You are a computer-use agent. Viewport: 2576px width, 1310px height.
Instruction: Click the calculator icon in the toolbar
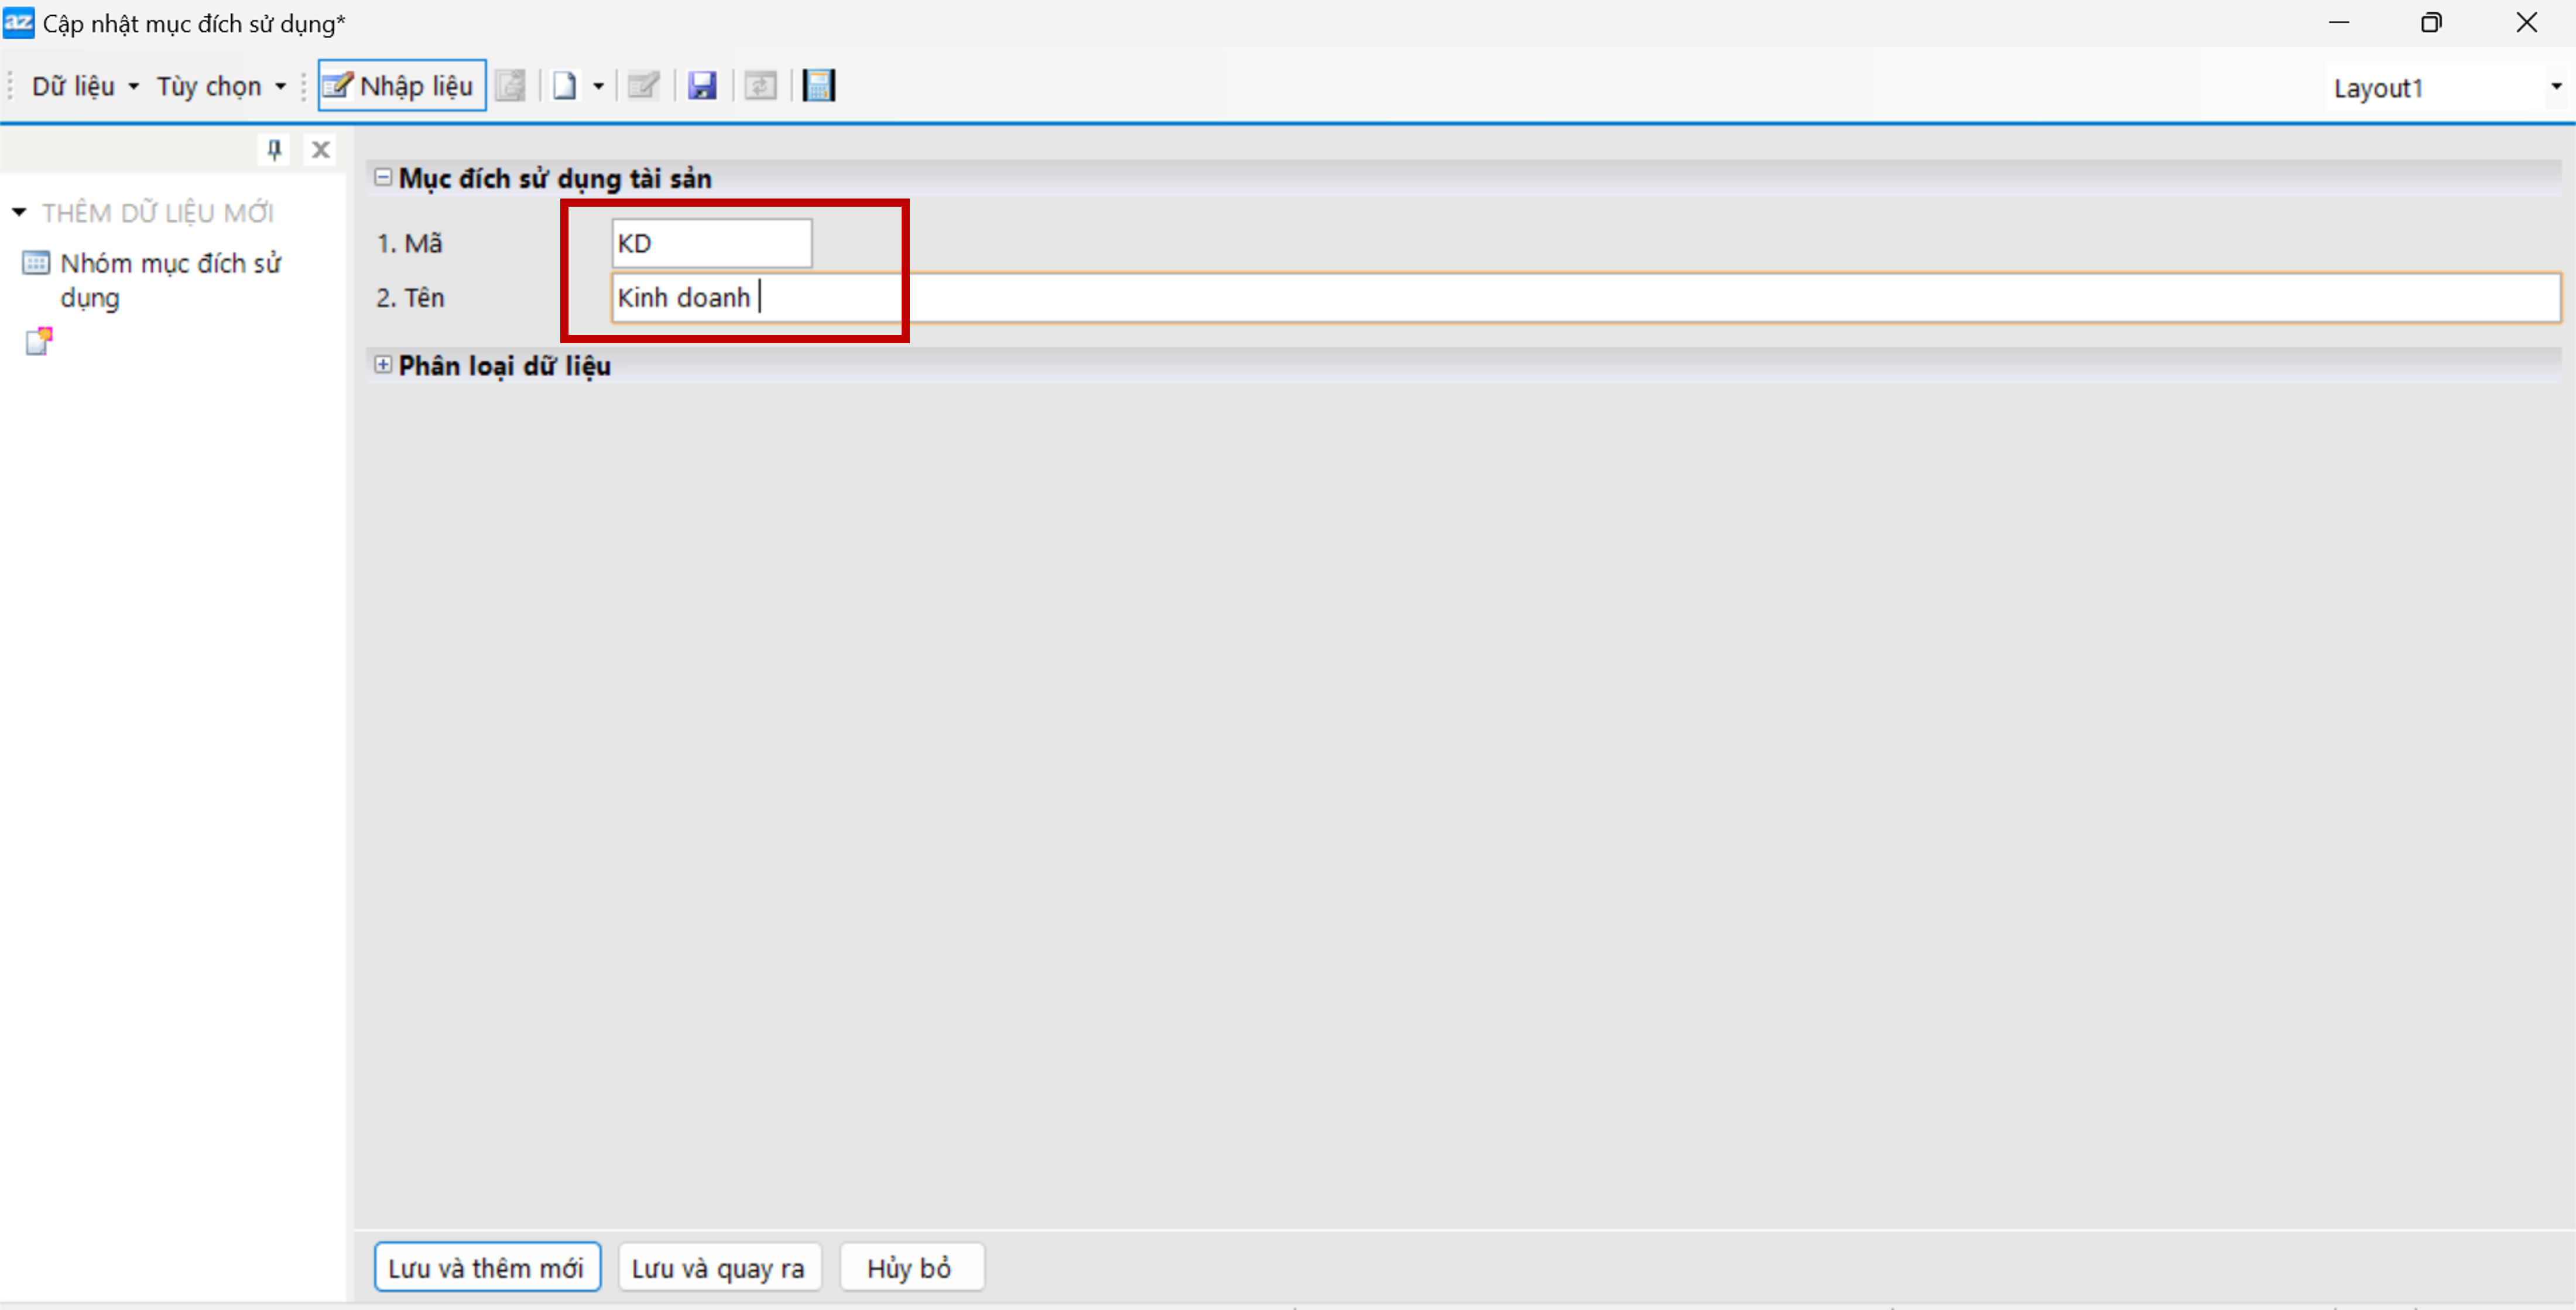coord(818,86)
